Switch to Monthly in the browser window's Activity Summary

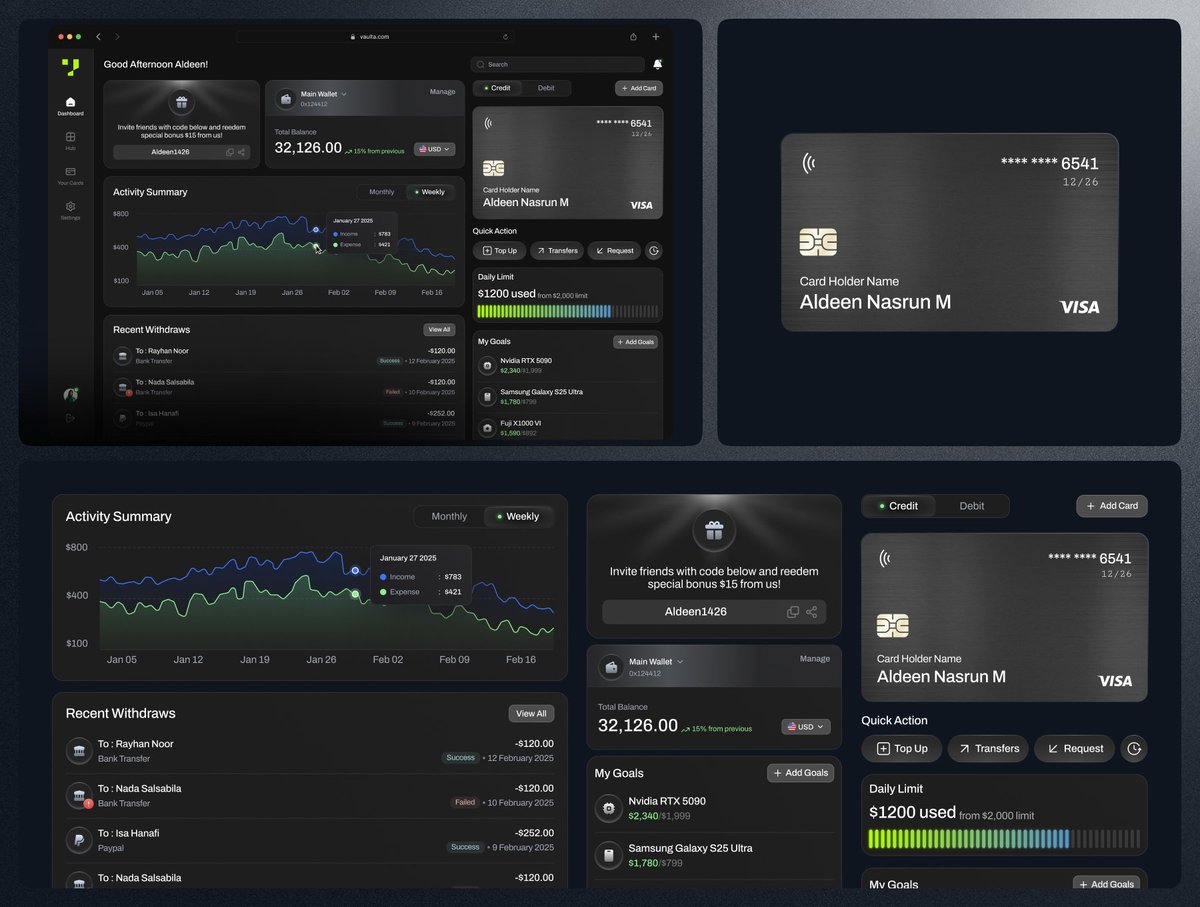(x=381, y=192)
